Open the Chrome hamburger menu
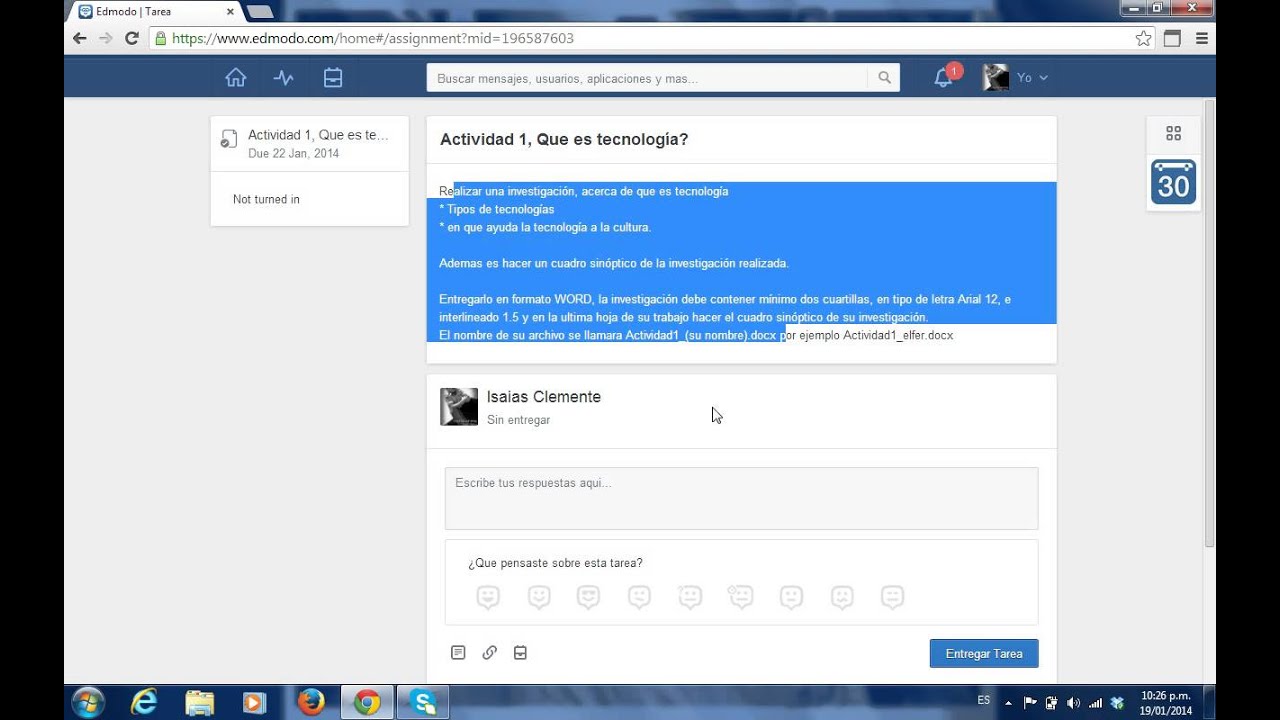This screenshot has height=720, width=1280. click(1202, 38)
